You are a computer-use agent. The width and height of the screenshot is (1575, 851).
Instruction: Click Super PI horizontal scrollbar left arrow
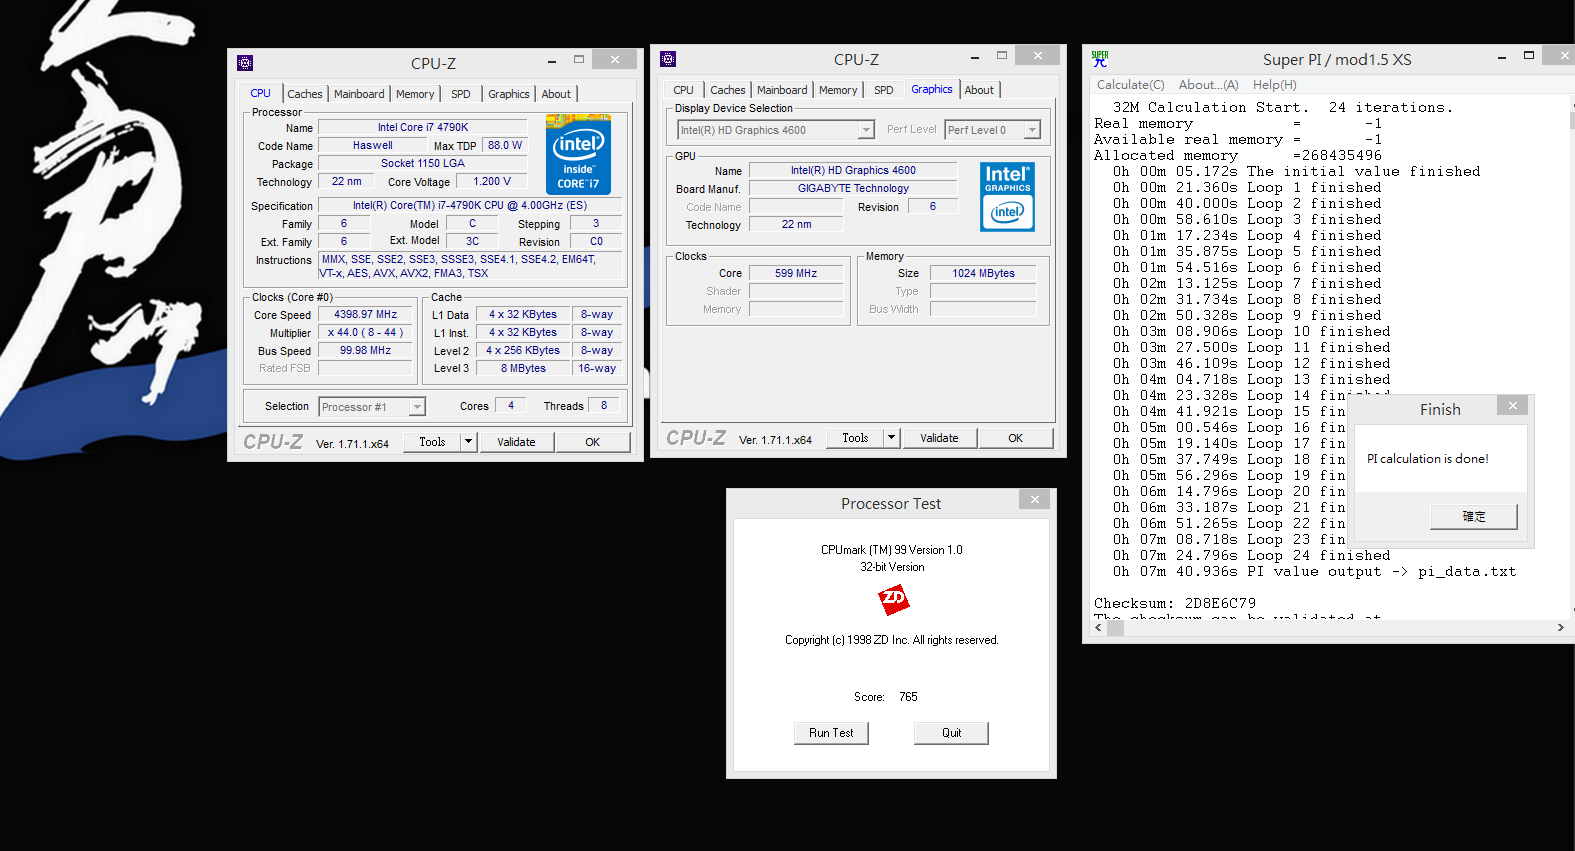click(1100, 628)
